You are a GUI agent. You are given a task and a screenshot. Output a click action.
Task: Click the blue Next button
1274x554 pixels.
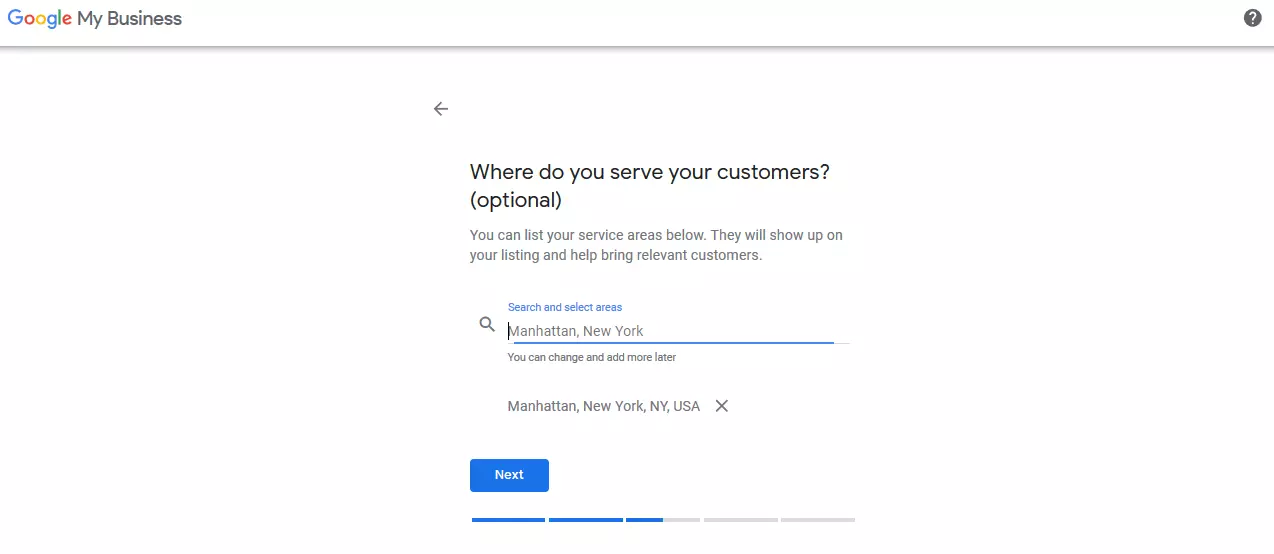point(509,475)
